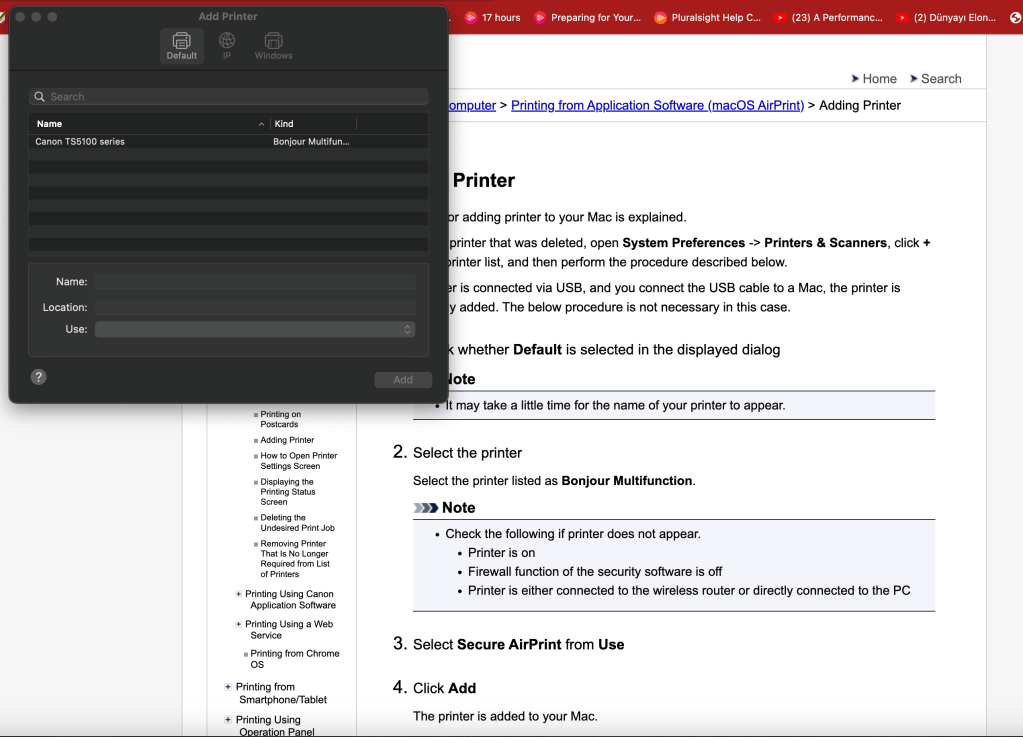
Task: Click the magnifier icon in the search field
Action: [x=40, y=97]
